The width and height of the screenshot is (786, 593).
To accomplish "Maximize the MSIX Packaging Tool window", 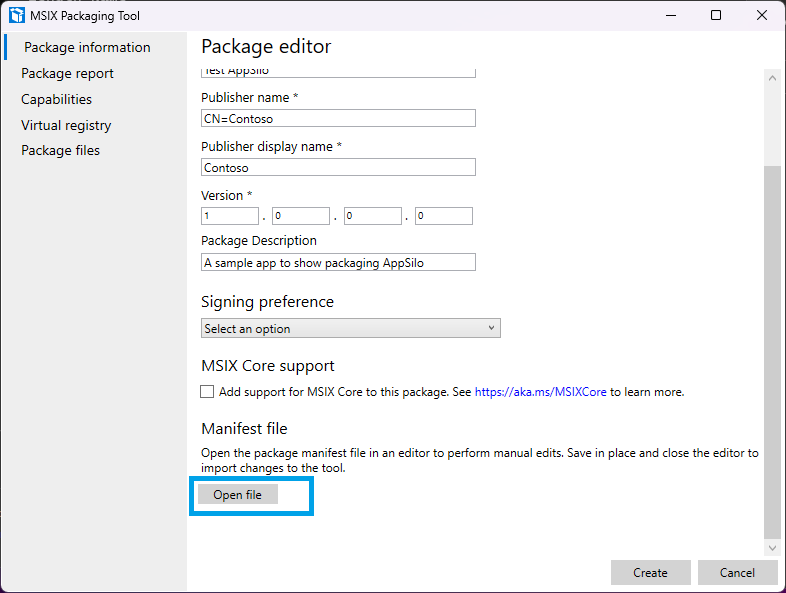I will pos(716,15).
